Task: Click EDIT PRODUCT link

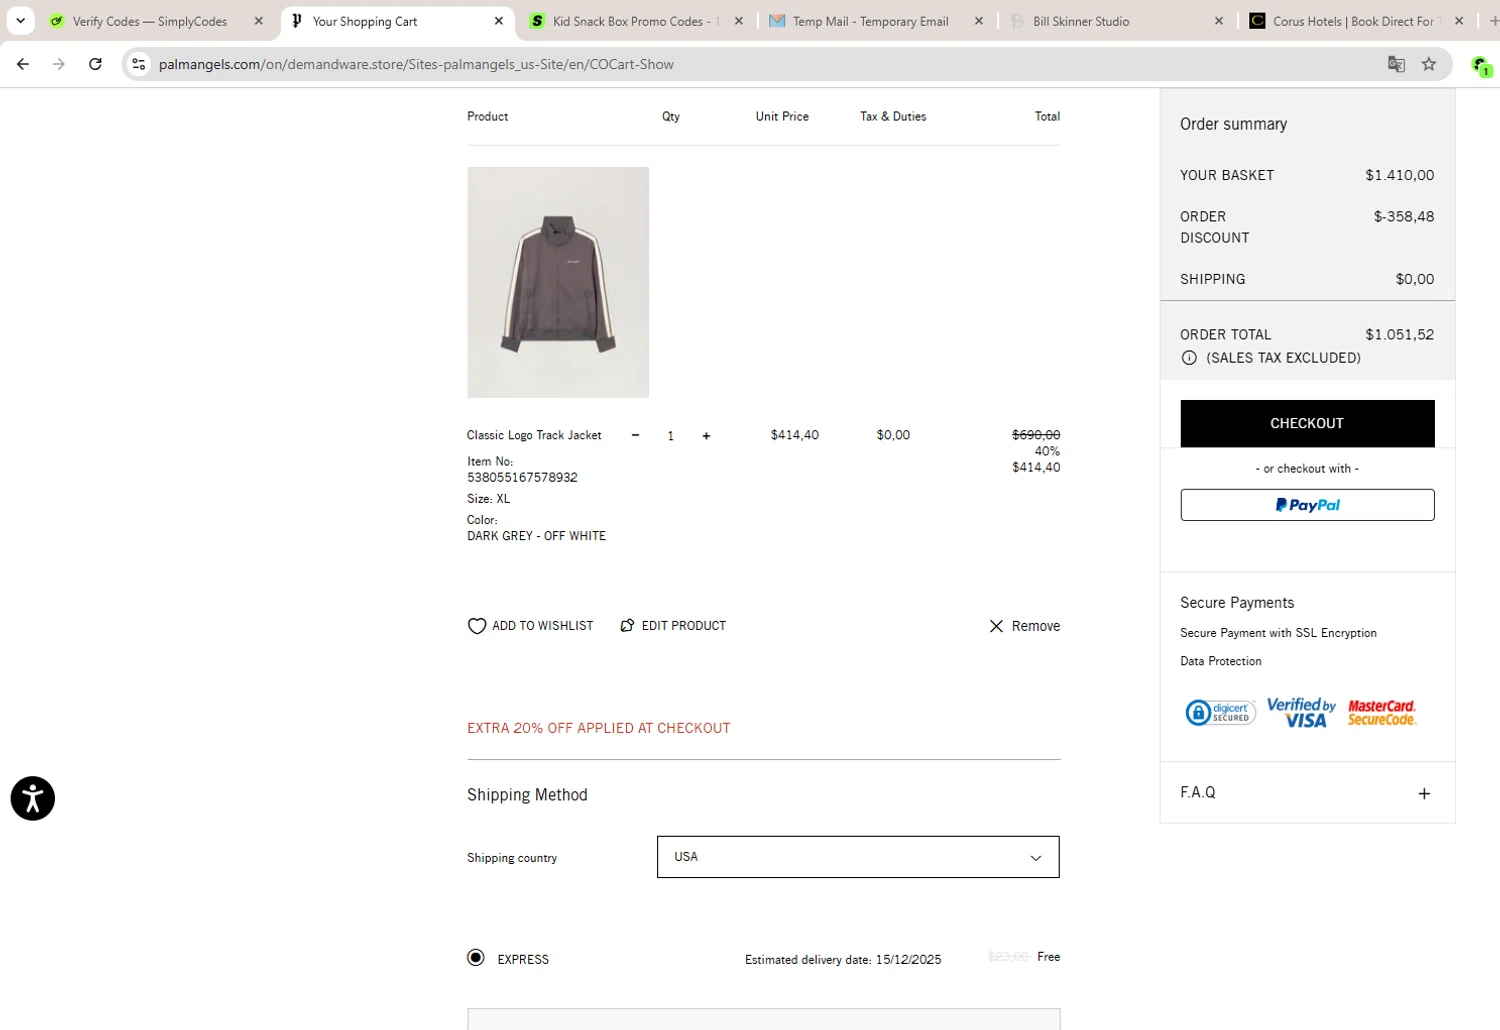Action: click(x=684, y=626)
